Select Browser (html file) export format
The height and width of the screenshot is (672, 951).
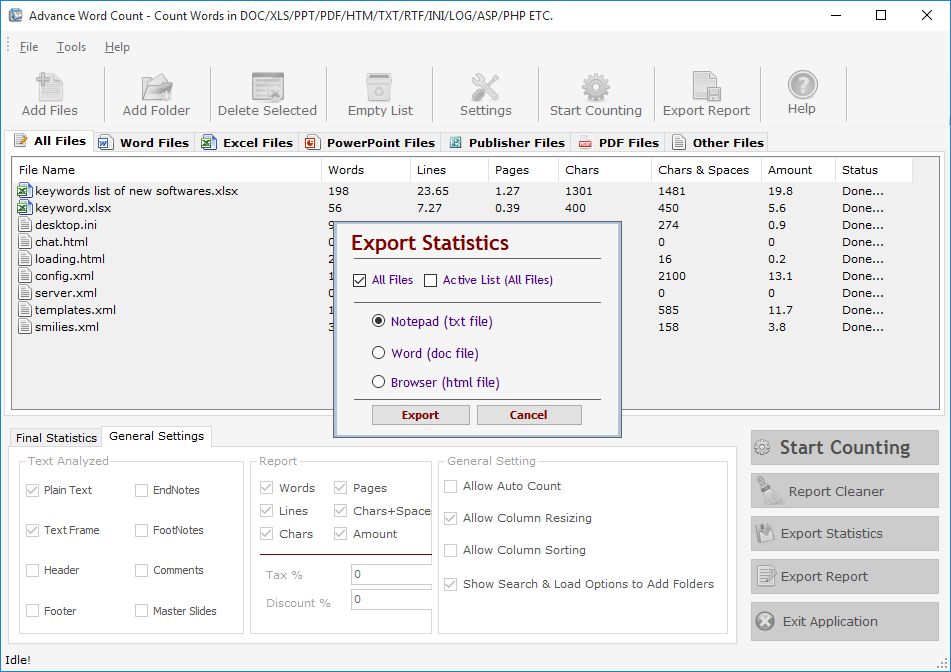click(x=378, y=381)
